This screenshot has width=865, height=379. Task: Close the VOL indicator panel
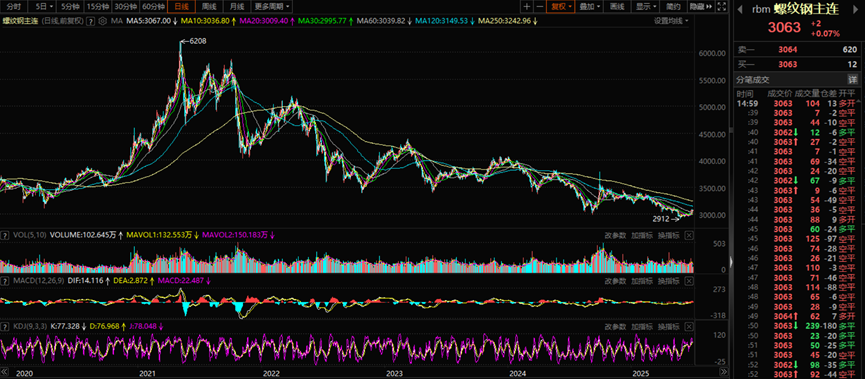click(688, 235)
